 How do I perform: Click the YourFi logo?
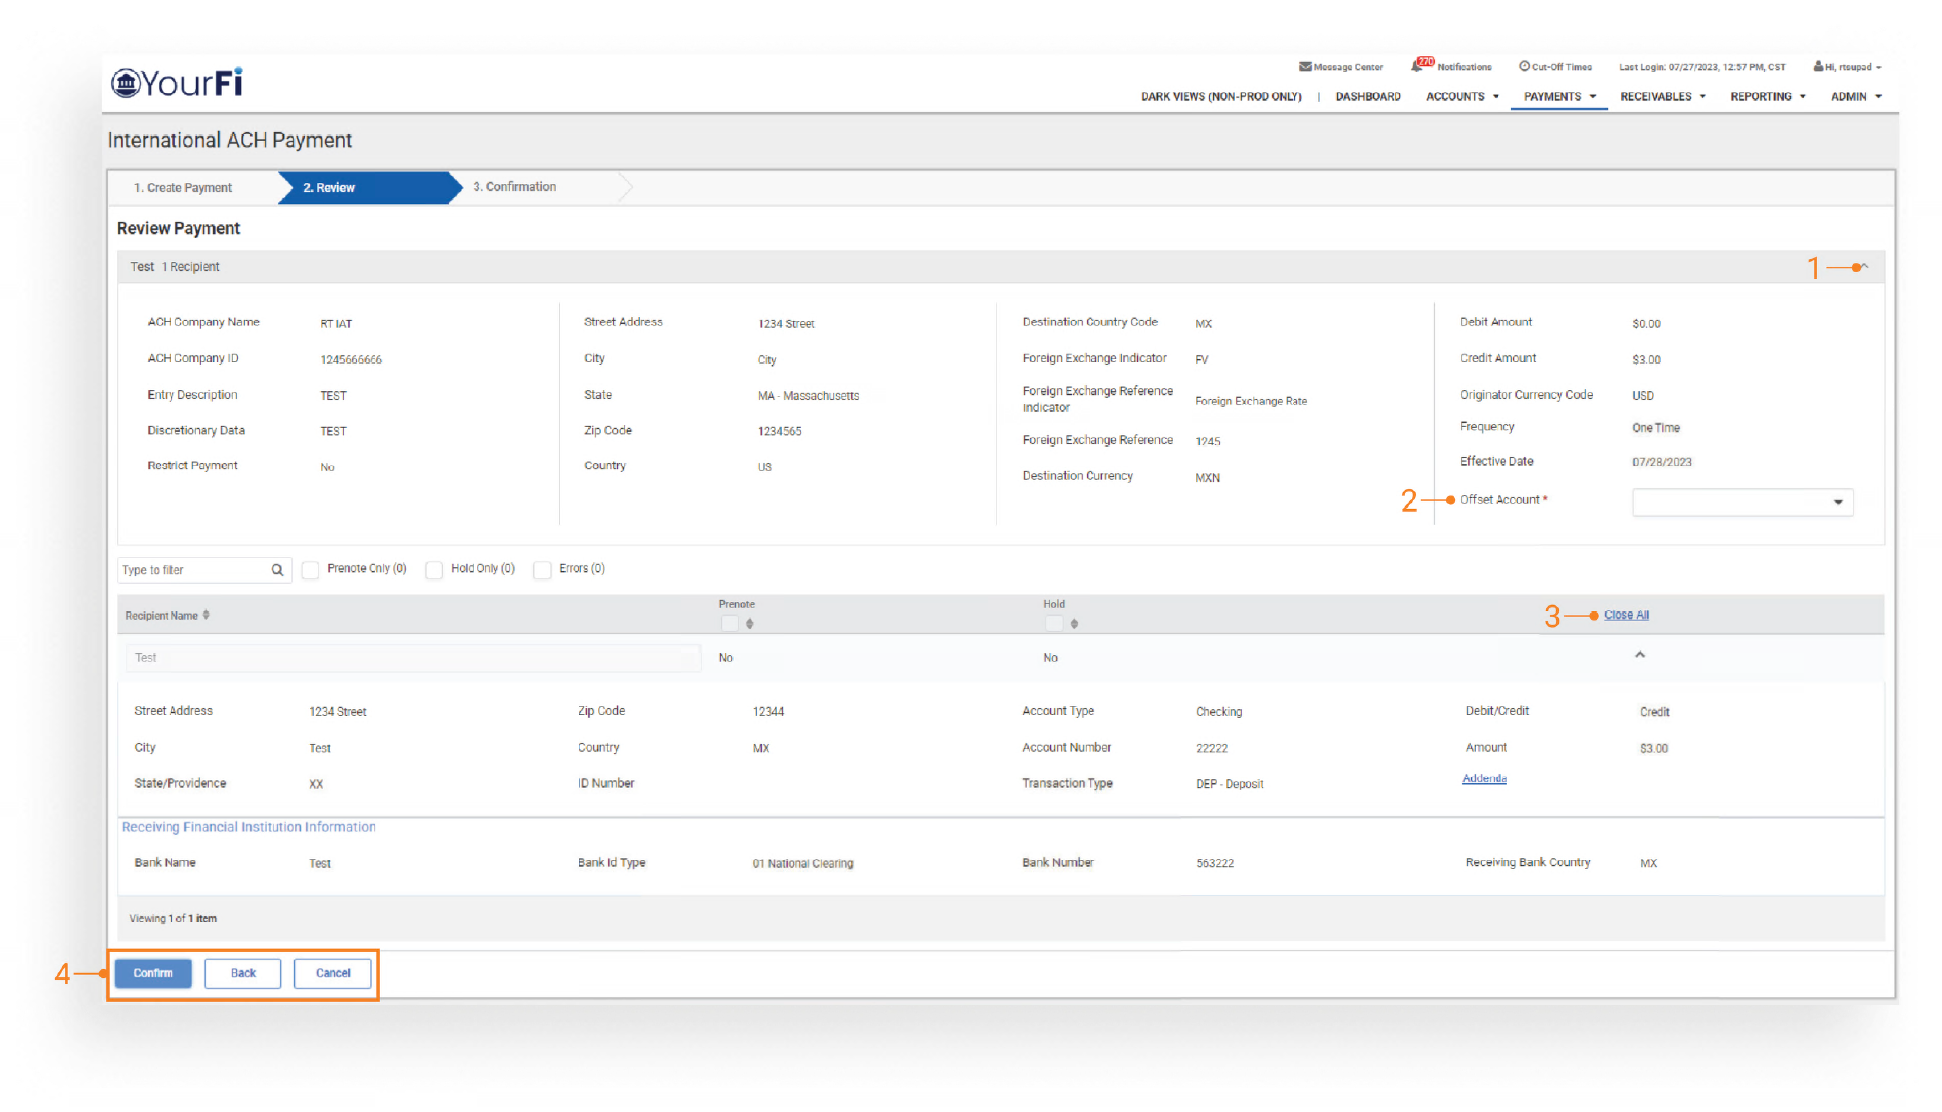177,83
